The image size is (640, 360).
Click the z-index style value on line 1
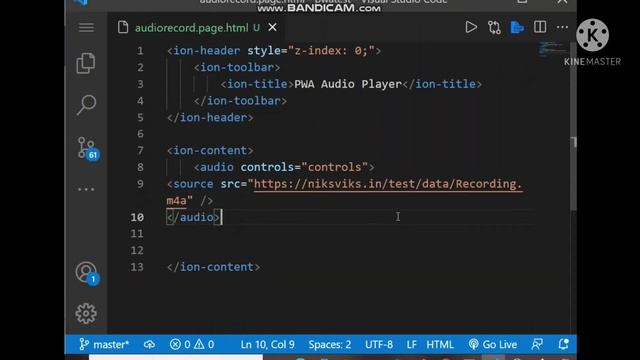(x=331, y=51)
